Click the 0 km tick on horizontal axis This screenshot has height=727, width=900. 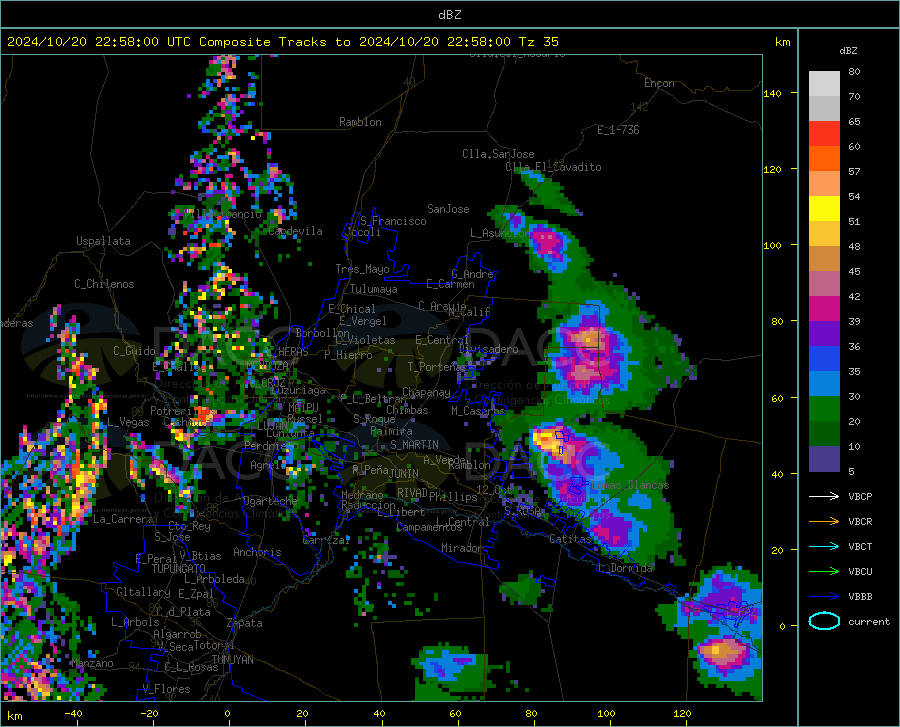pyautogui.click(x=228, y=713)
